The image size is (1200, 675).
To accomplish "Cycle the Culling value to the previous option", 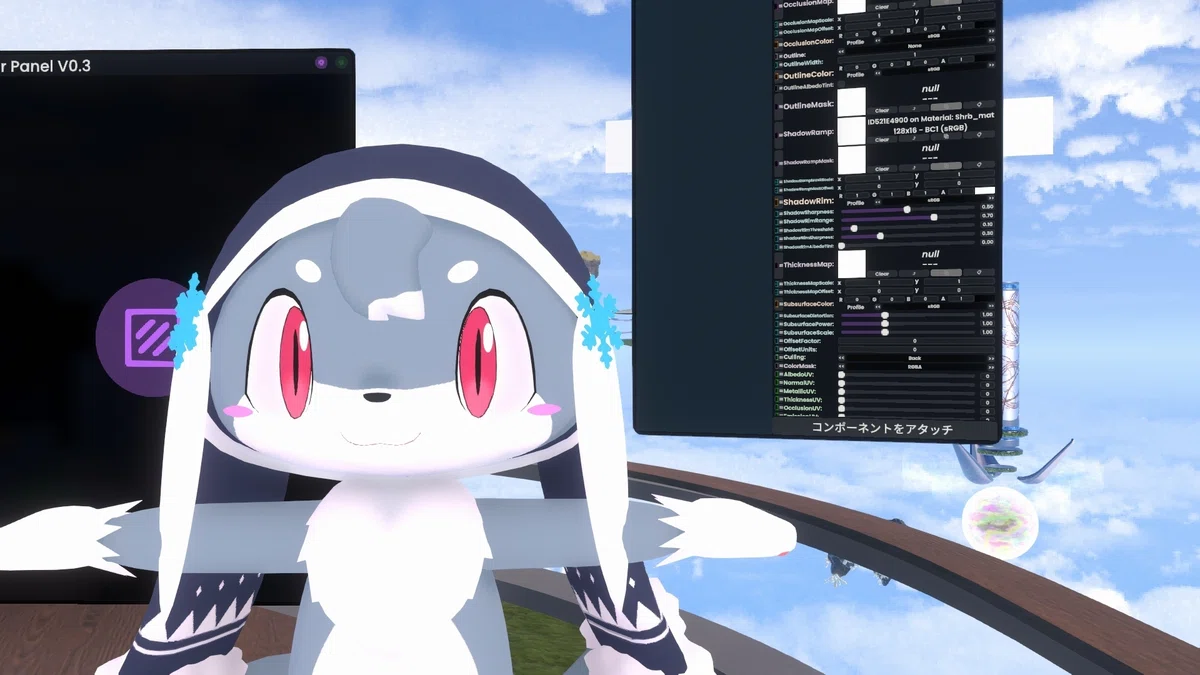I will (841, 358).
